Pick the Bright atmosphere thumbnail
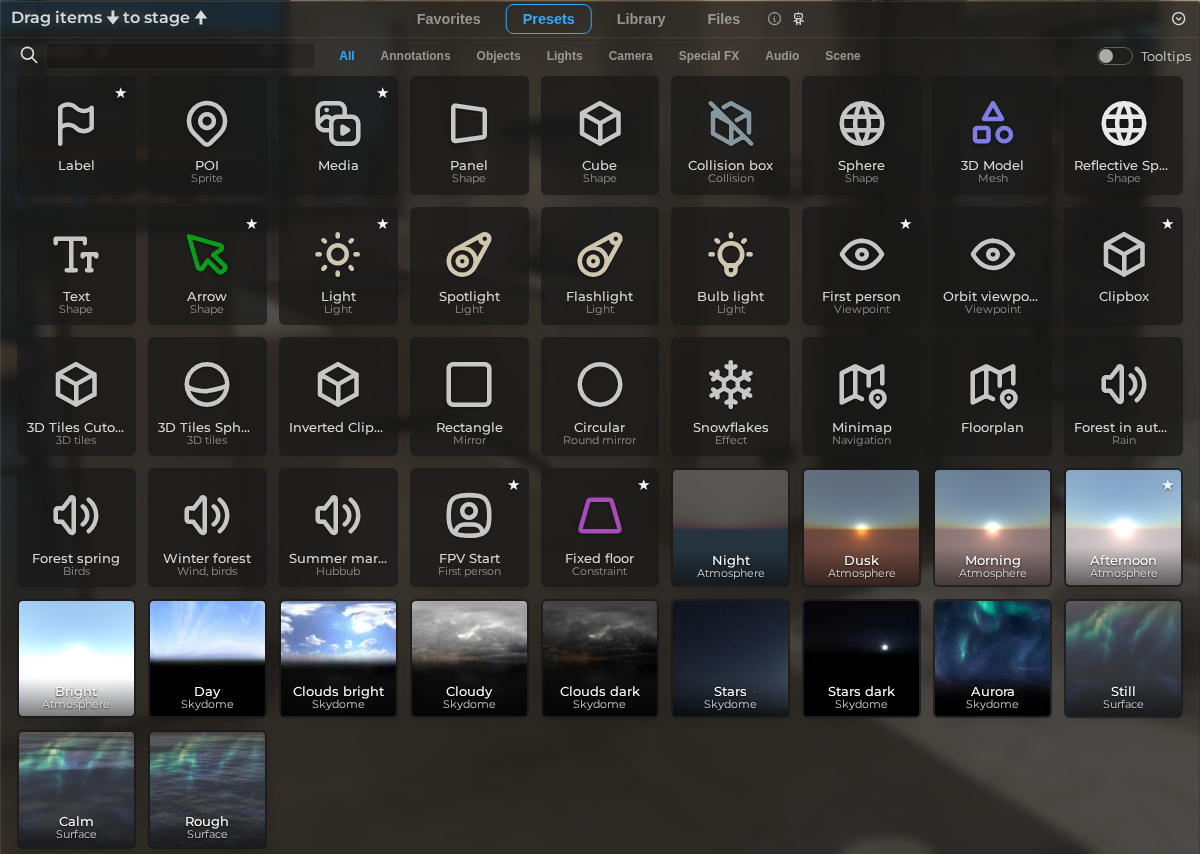1200x854 pixels. (76, 659)
